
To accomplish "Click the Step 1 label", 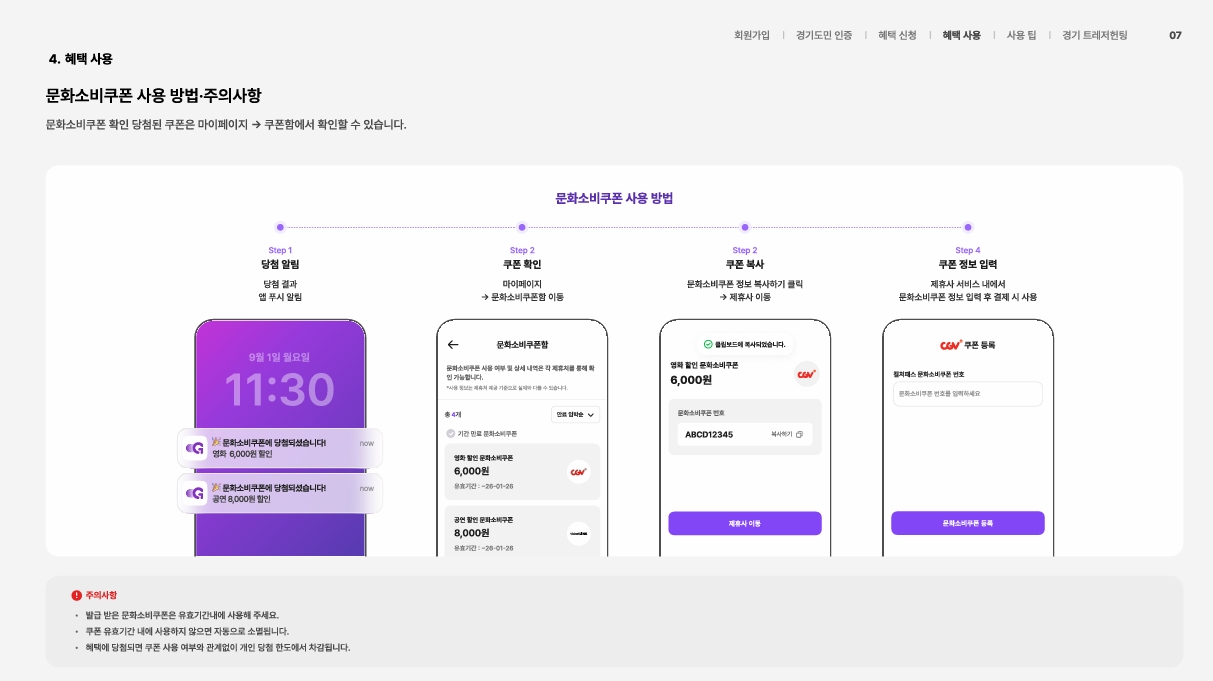I will click(280, 250).
